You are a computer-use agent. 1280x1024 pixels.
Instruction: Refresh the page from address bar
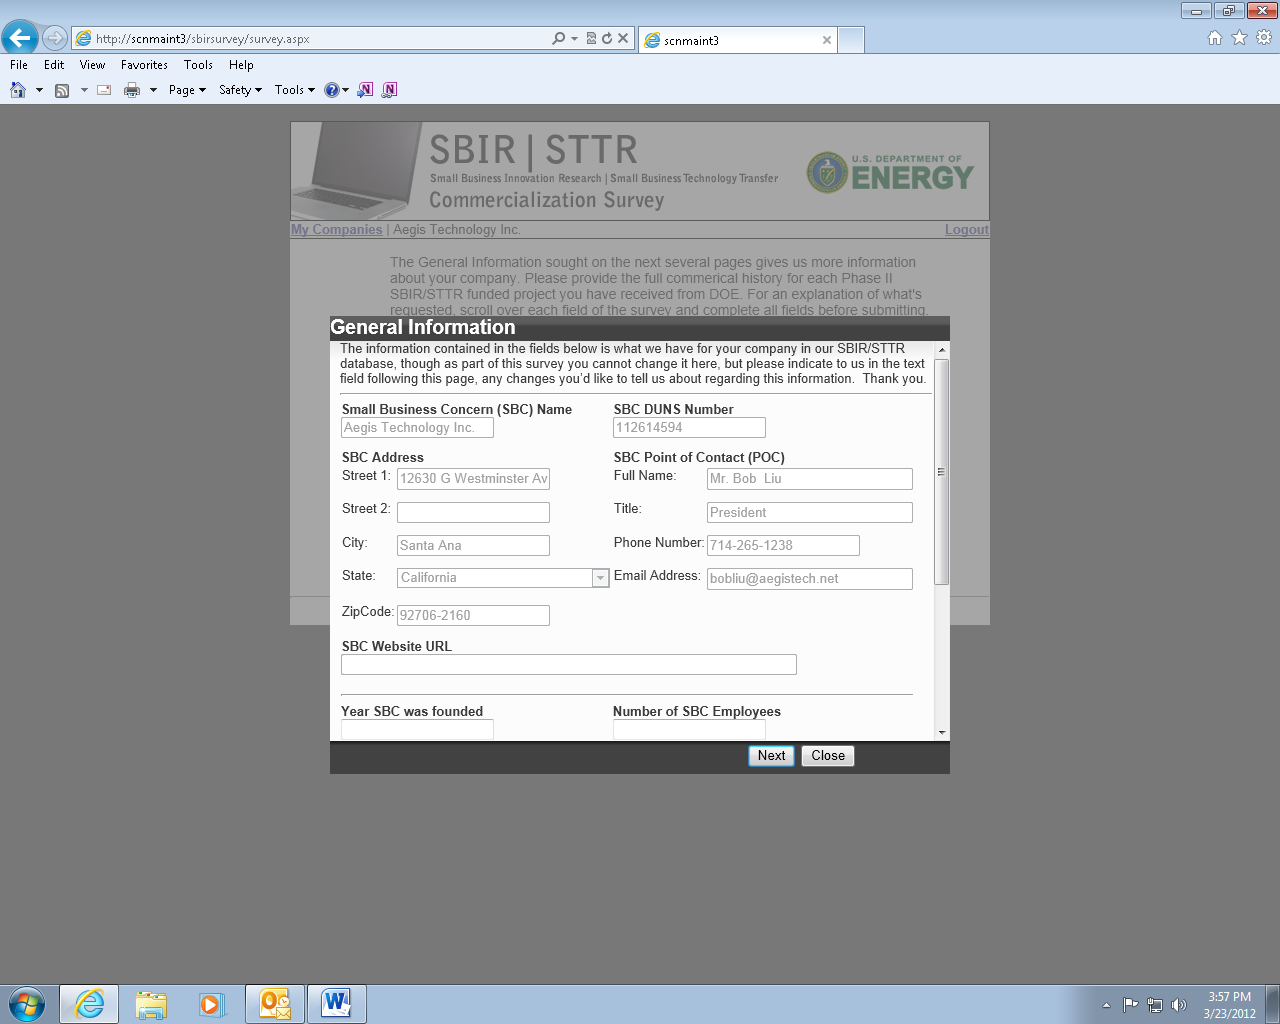[606, 38]
